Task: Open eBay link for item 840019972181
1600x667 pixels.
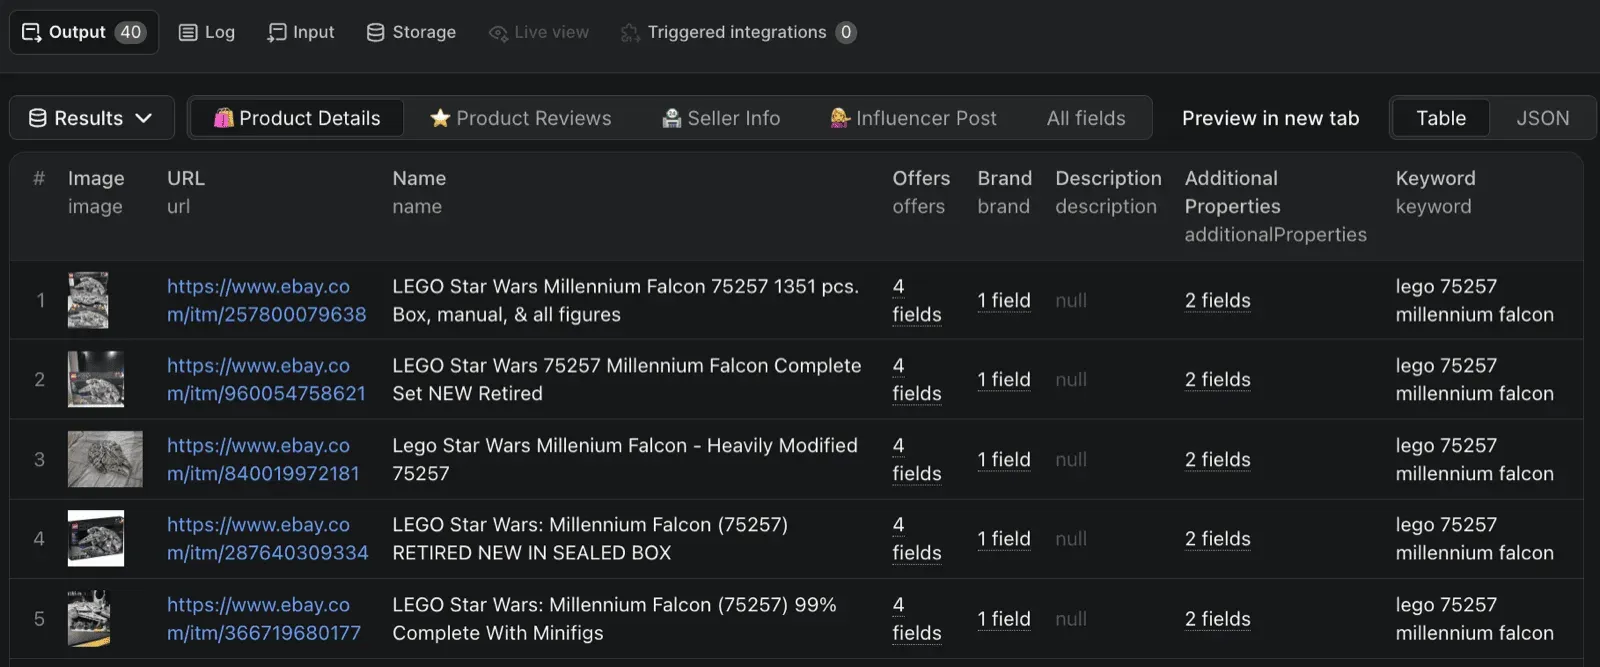Action: pos(263,459)
